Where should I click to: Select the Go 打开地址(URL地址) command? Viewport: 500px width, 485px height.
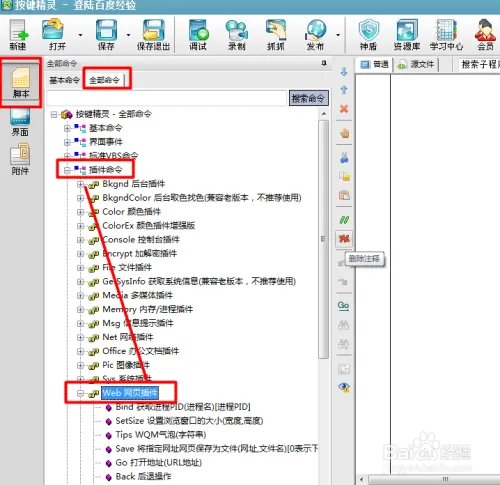point(159,463)
